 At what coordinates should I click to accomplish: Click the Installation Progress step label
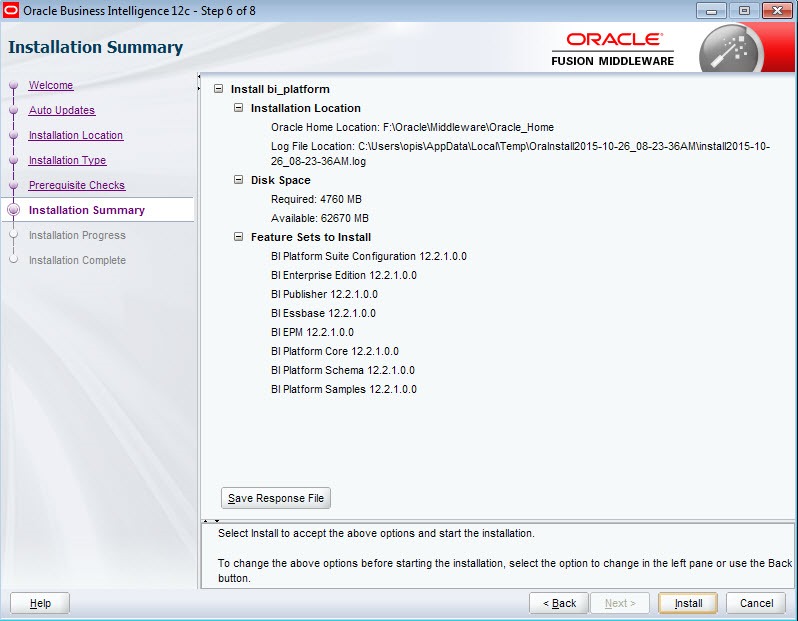point(77,235)
